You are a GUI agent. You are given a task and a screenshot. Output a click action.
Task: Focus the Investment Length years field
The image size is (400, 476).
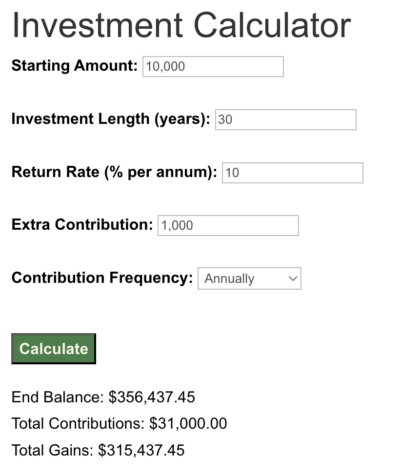pos(286,119)
